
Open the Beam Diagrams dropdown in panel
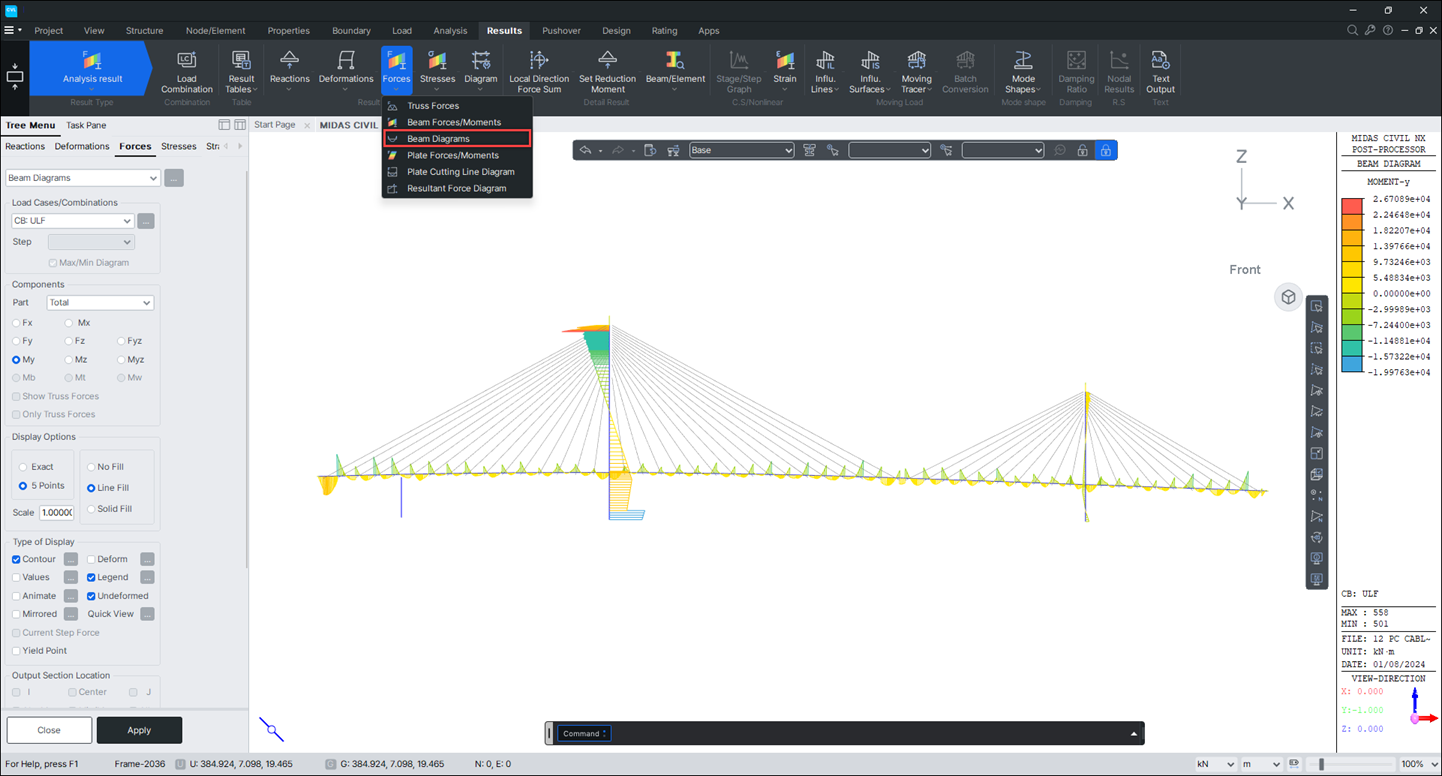83,178
